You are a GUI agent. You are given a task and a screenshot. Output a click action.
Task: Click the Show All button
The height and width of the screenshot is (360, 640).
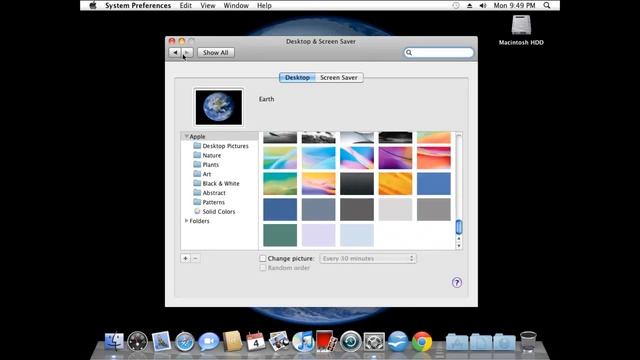216,53
